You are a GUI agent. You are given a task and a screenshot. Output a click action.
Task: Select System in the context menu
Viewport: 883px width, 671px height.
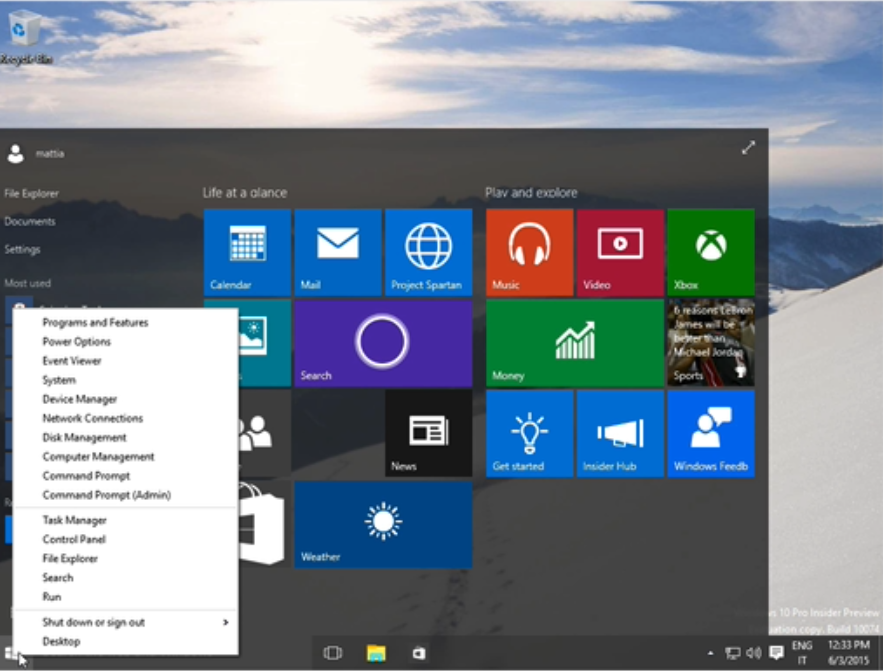click(x=124, y=380)
